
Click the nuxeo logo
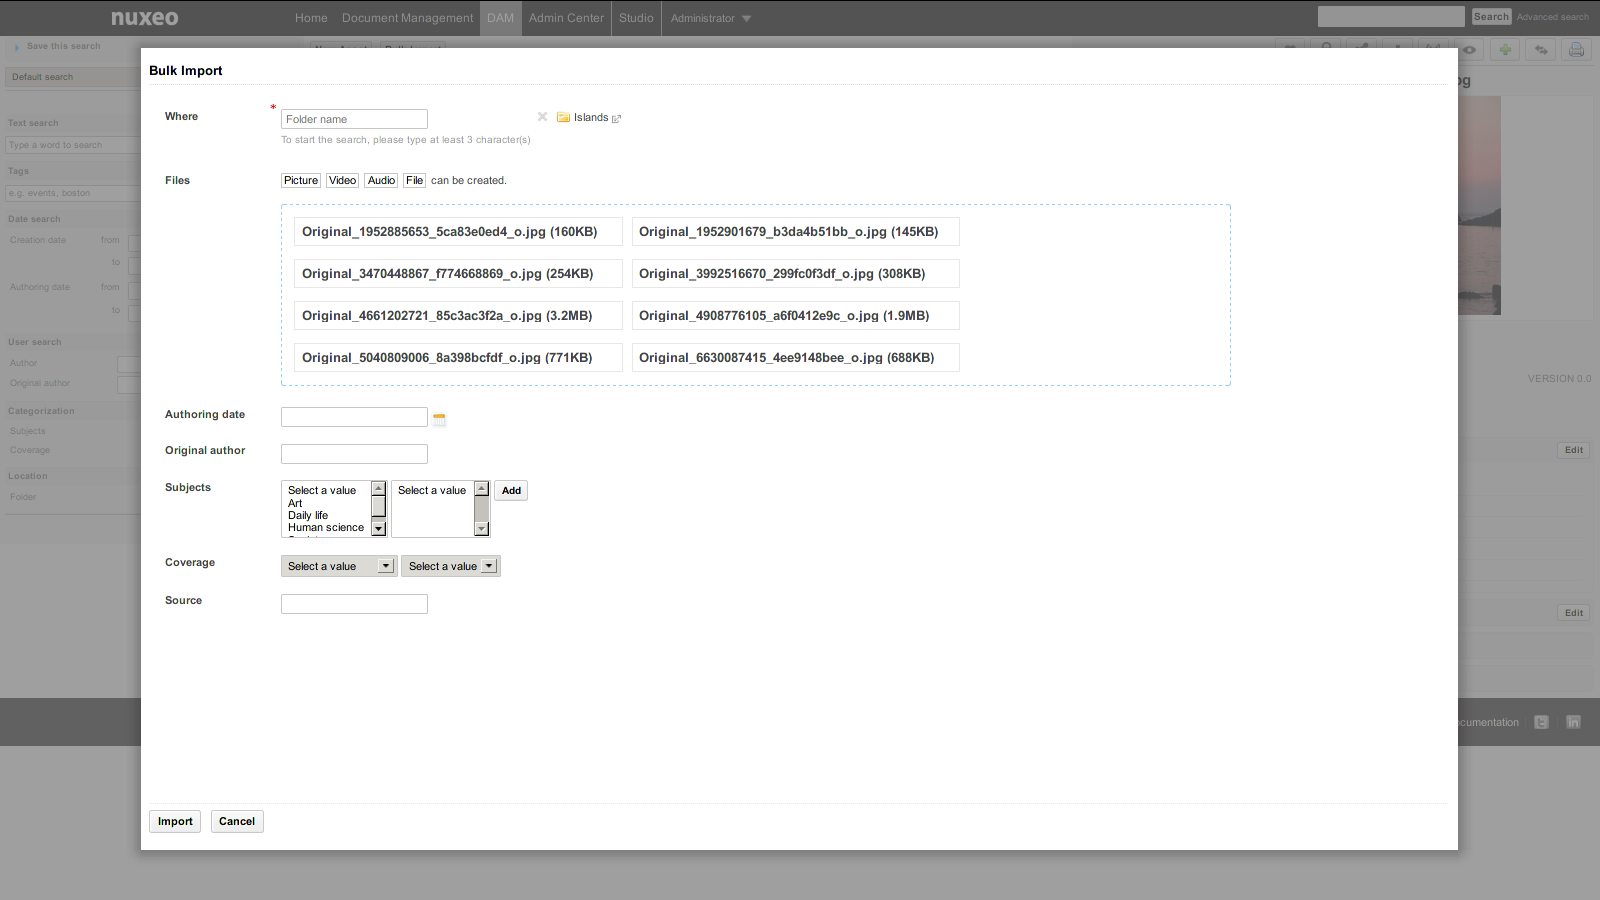(145, 18)
